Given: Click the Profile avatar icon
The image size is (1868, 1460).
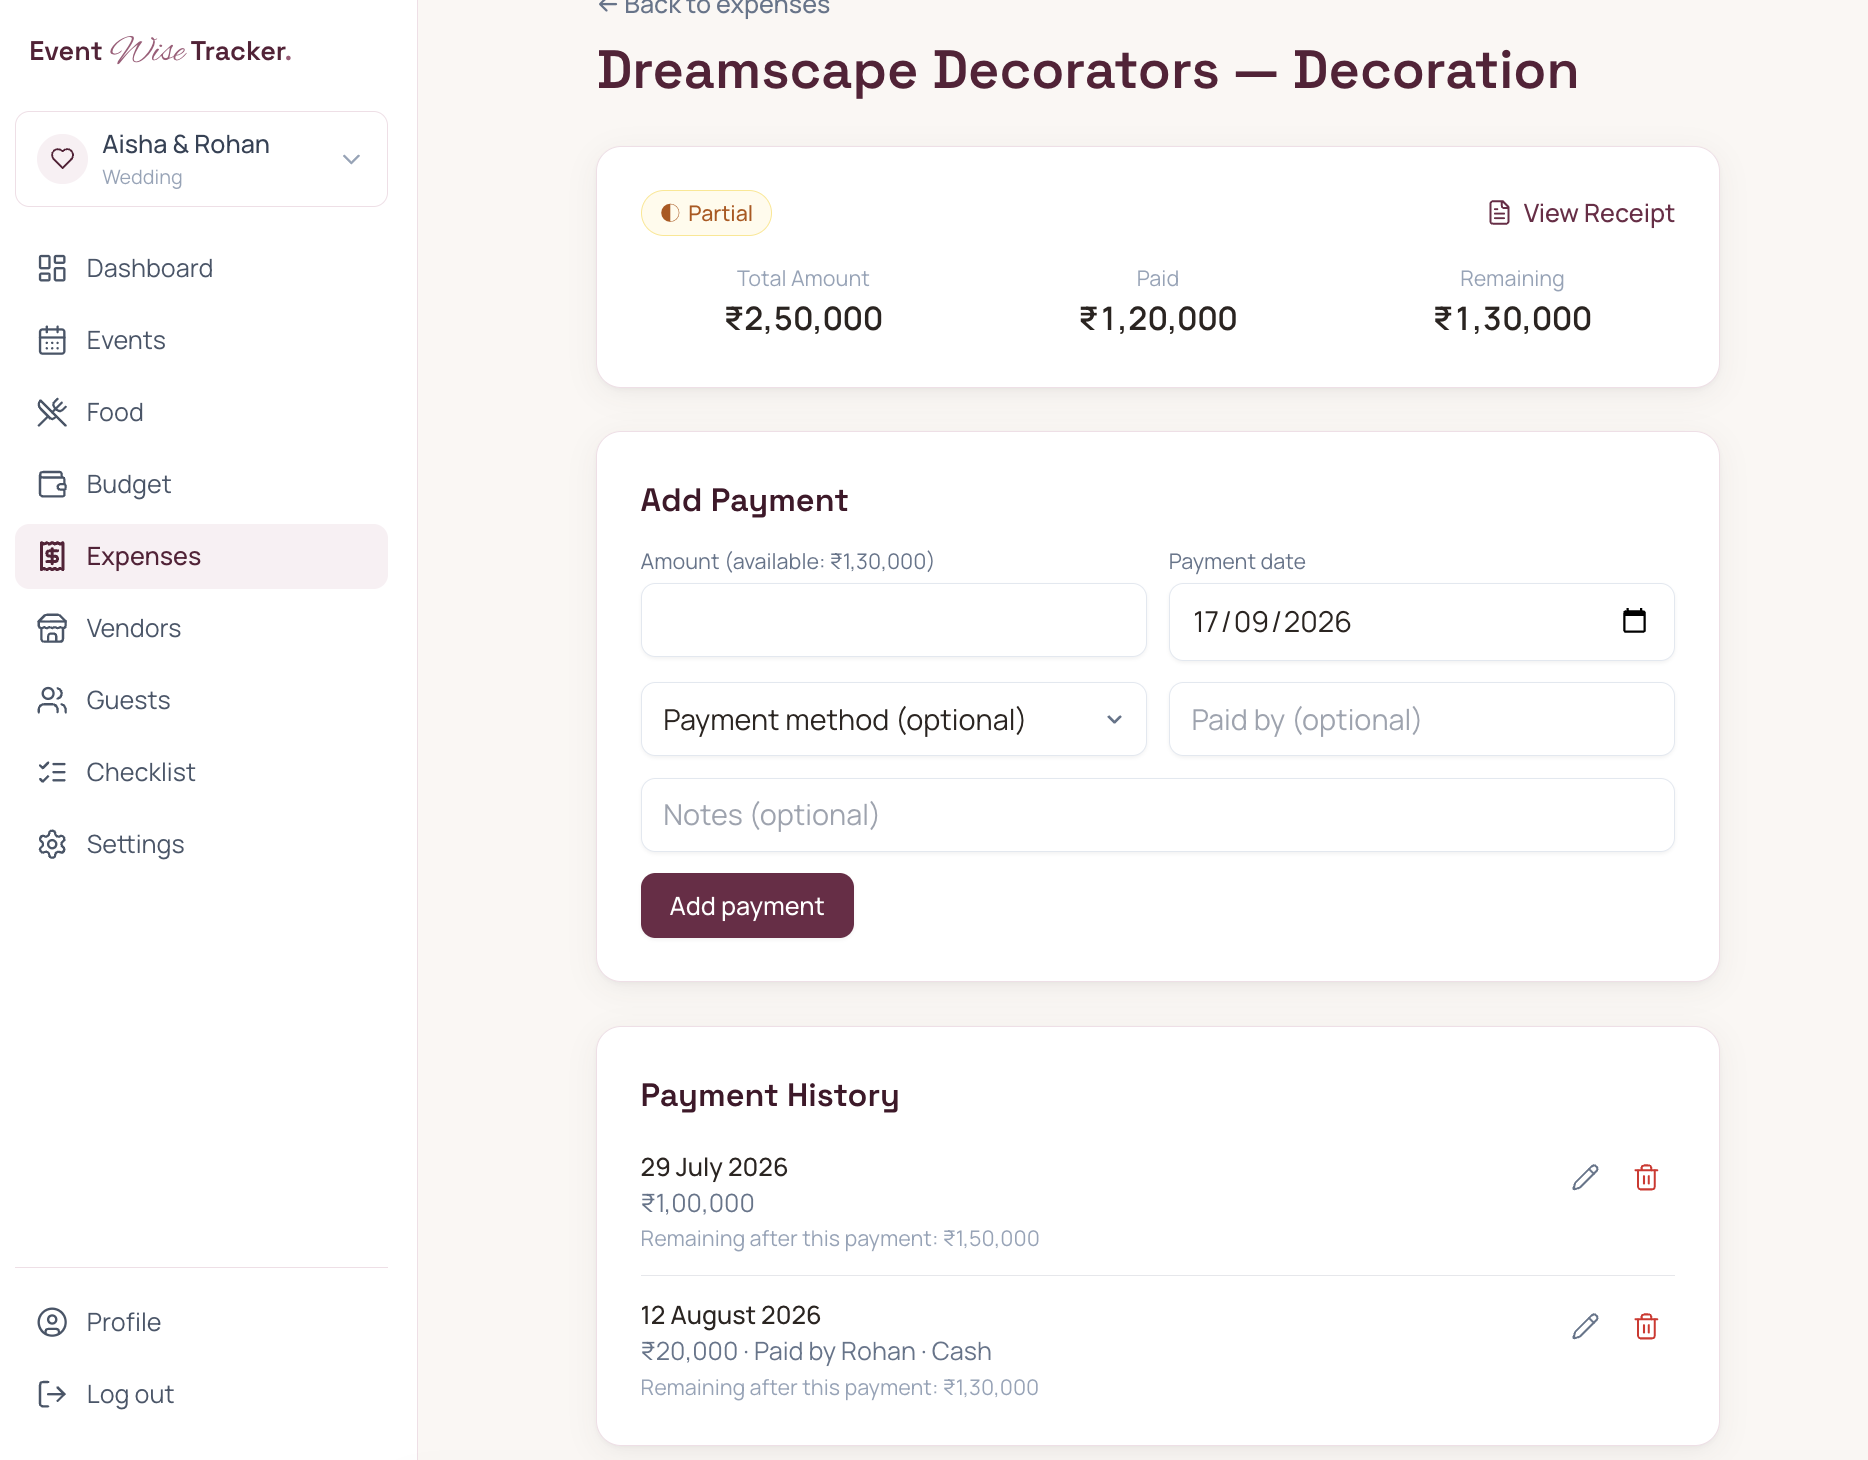Looking at the screenshot, I should tap(52, 1322).
